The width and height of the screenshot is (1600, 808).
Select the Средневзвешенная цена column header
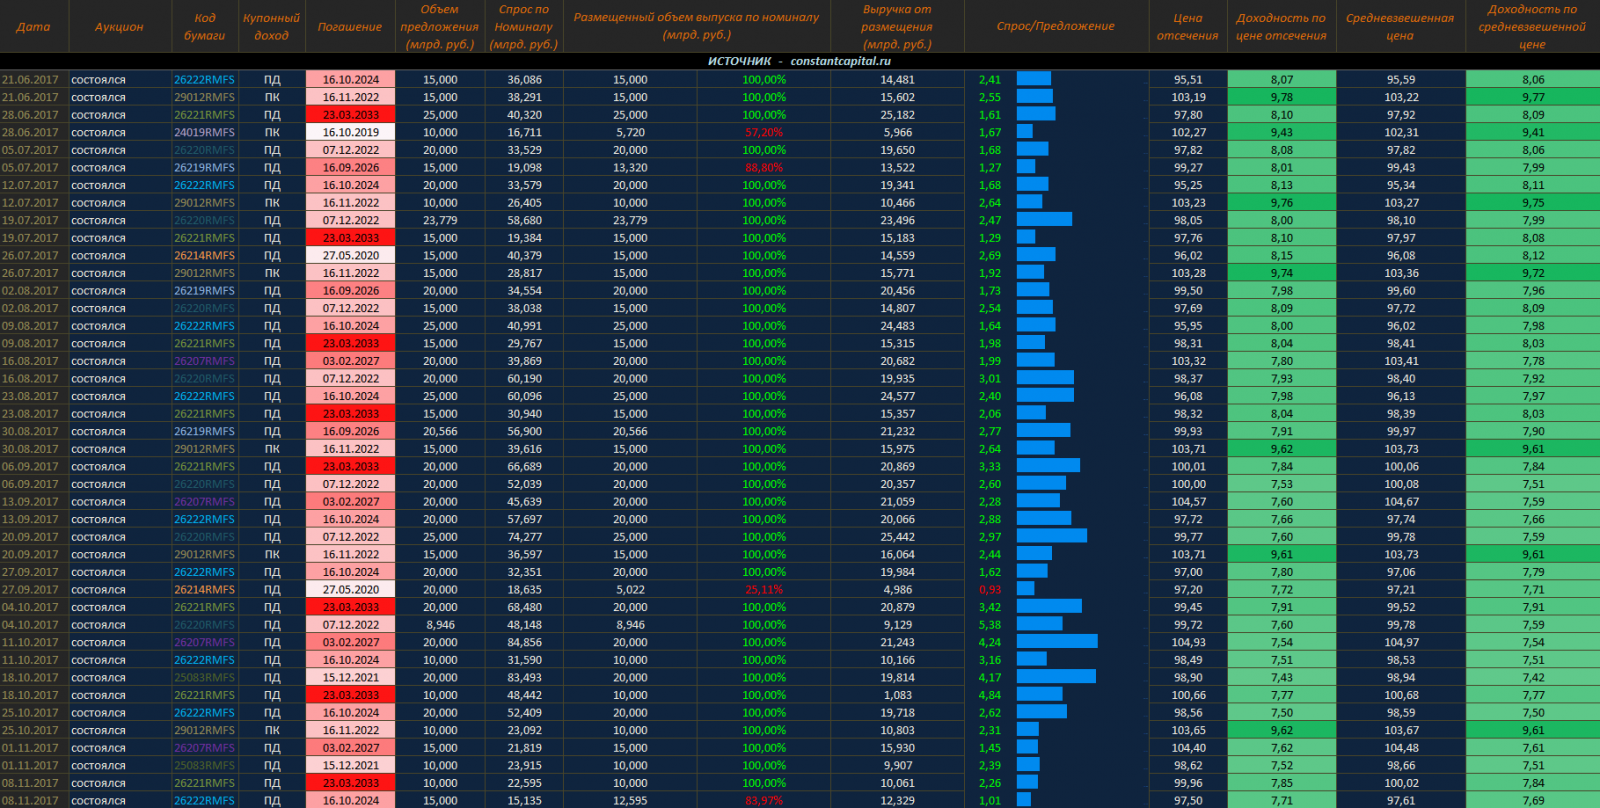click(x=1400, y=27)
